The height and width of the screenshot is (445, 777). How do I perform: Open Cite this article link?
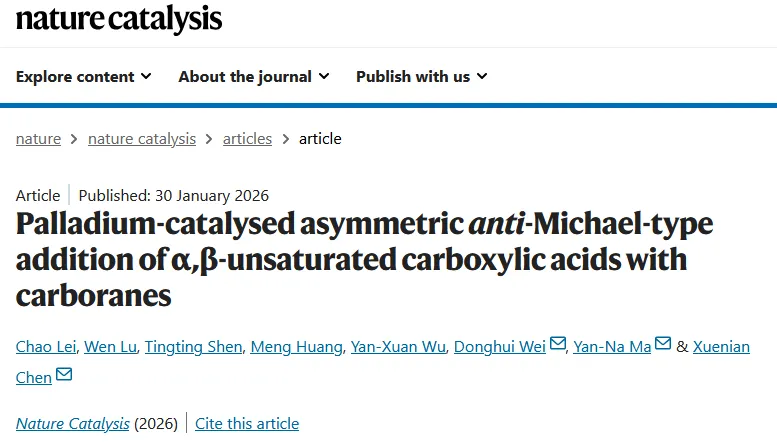pyautogui.click(x=247, y=424)
